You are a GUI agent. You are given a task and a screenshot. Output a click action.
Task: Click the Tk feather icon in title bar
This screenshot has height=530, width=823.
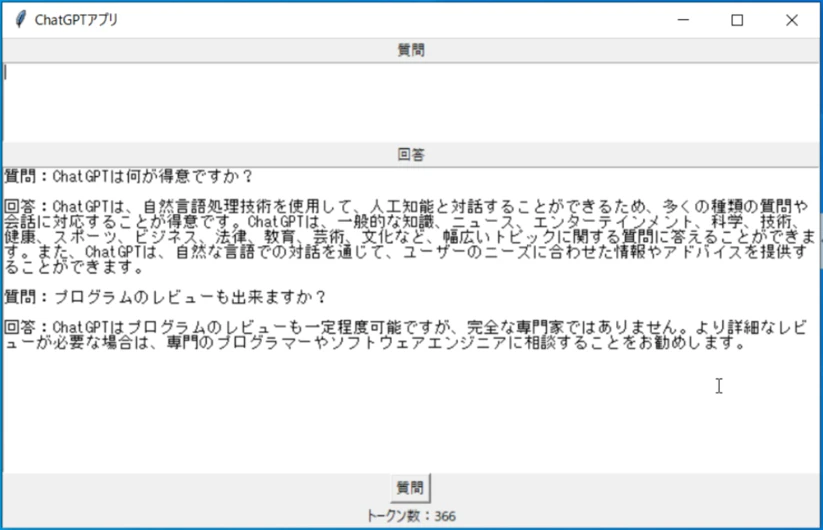[x=20, y=19]
